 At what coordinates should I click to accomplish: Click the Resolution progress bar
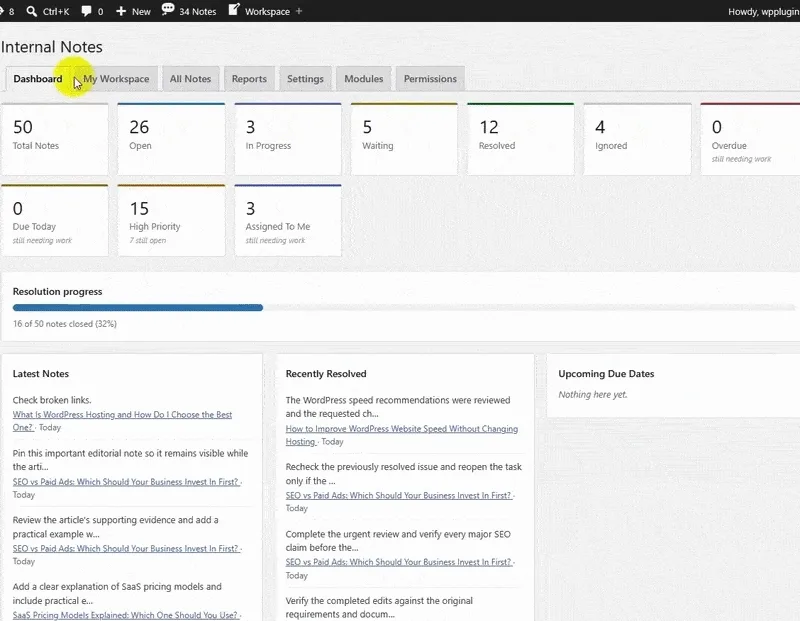coord(404,308)
